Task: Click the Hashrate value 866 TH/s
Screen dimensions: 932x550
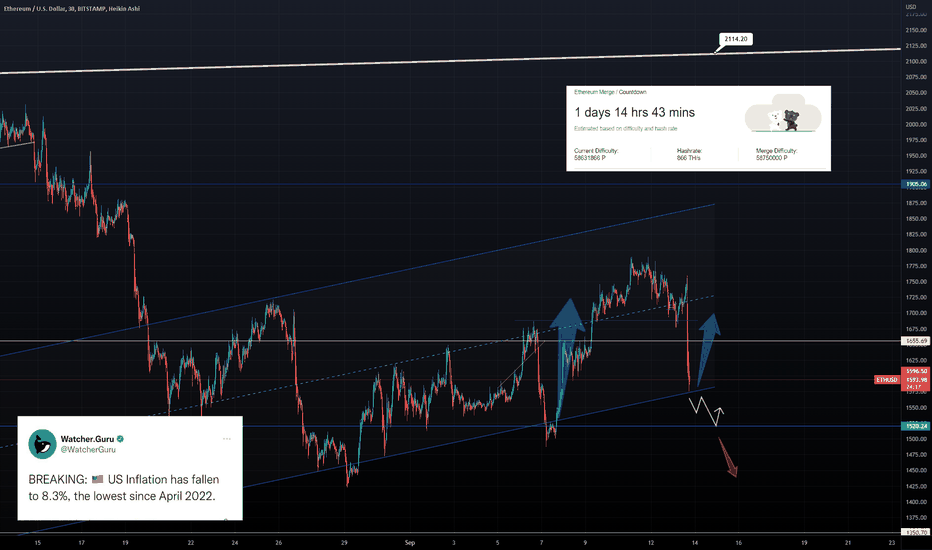Action: pos(688,158)
